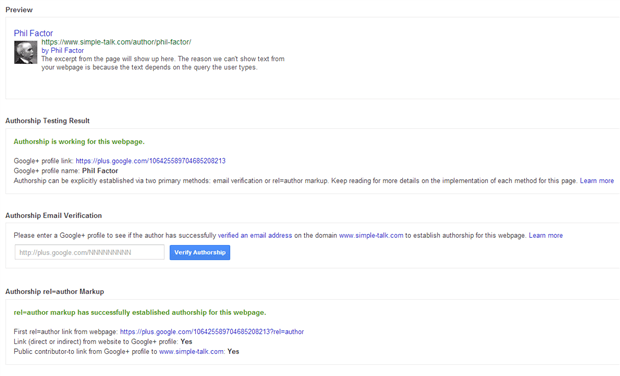Click 'Yes' beside Public contributor-to link
Screen dimensions: 620x376
coord(233,351)
